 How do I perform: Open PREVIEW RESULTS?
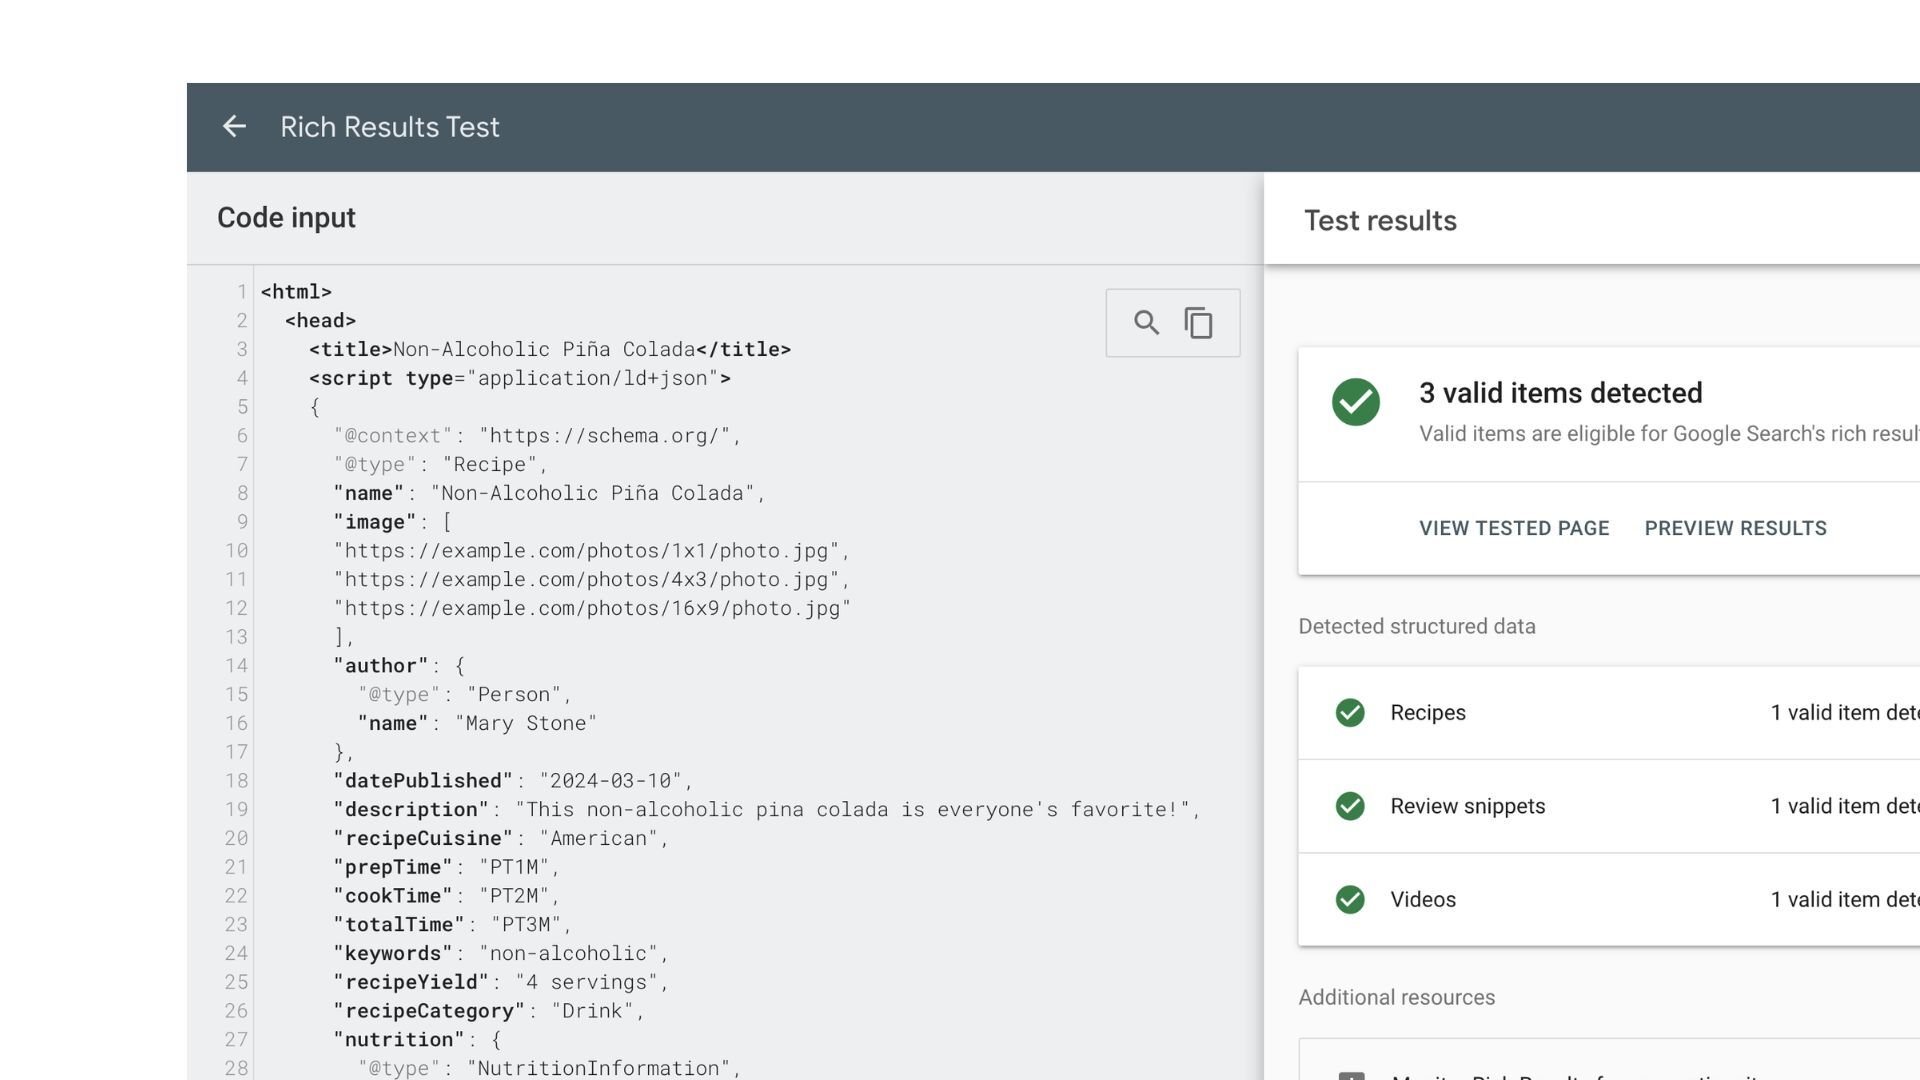1735,528
